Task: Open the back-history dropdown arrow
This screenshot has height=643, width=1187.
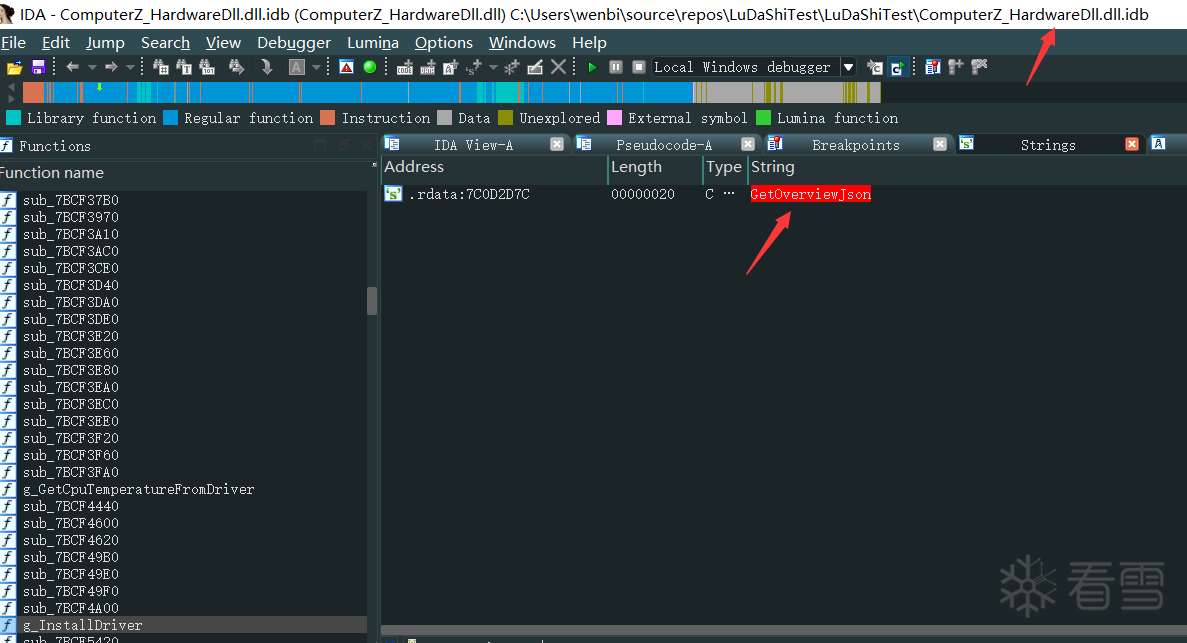Action: 92,67
